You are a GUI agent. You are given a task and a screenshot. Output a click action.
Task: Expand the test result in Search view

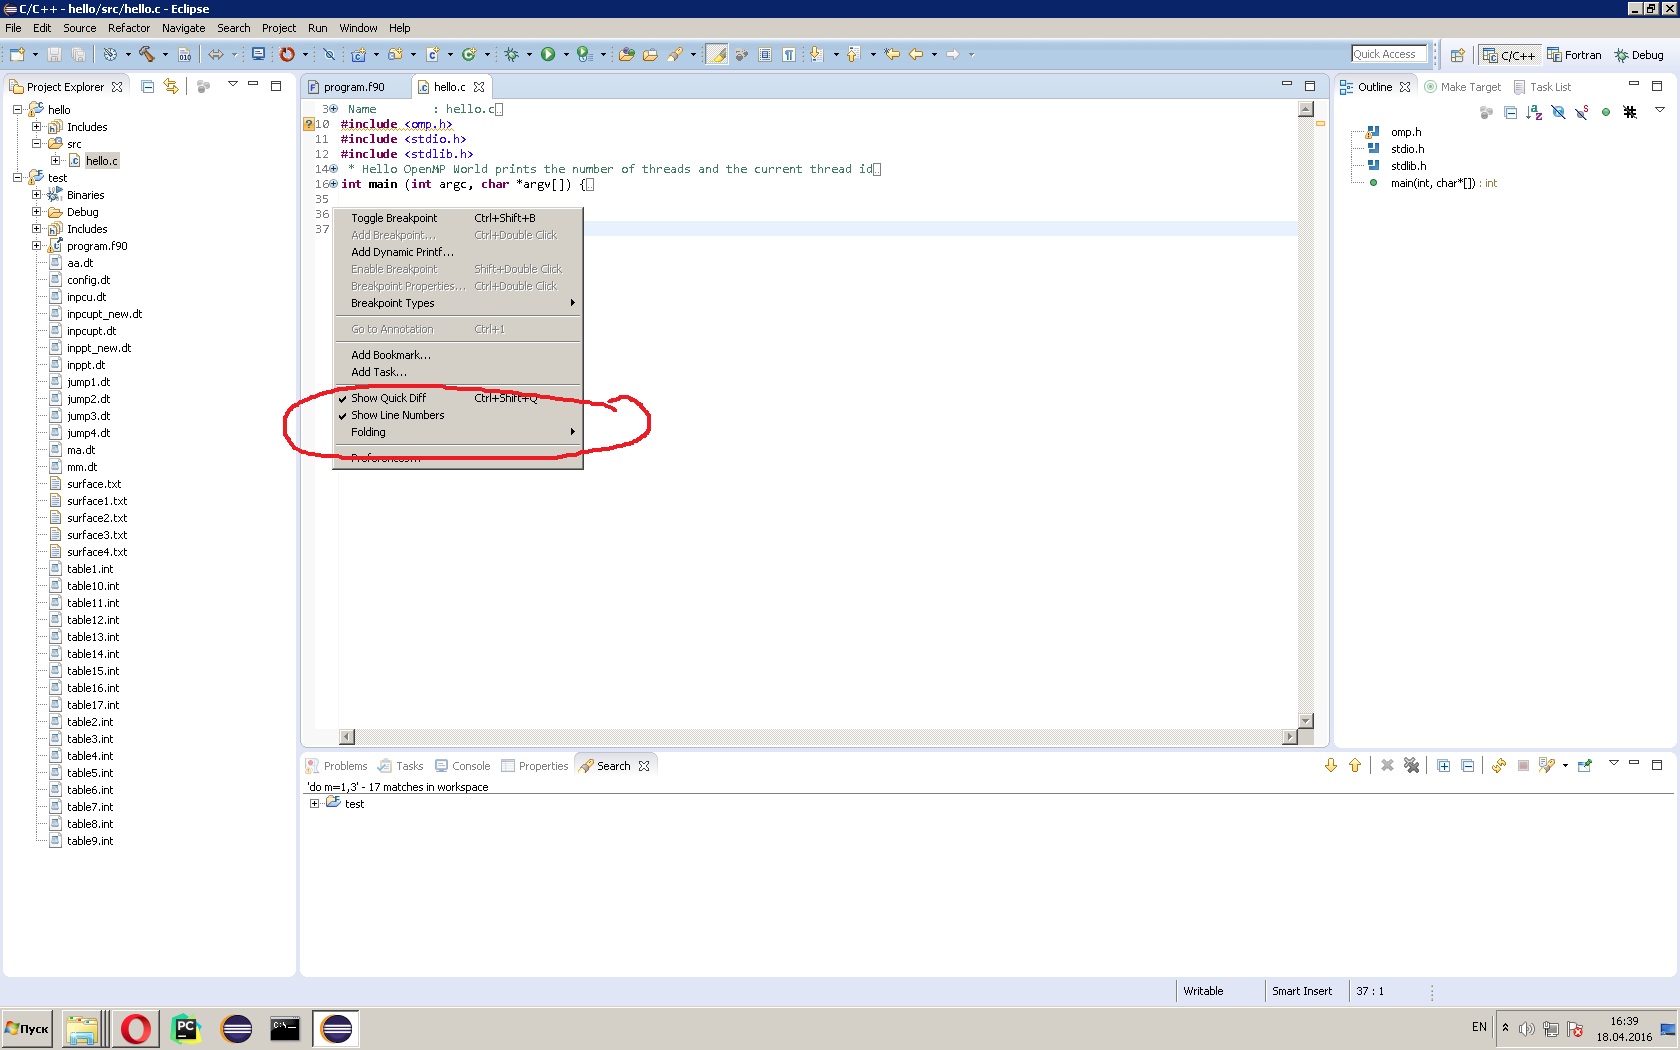tap(314, 804)
